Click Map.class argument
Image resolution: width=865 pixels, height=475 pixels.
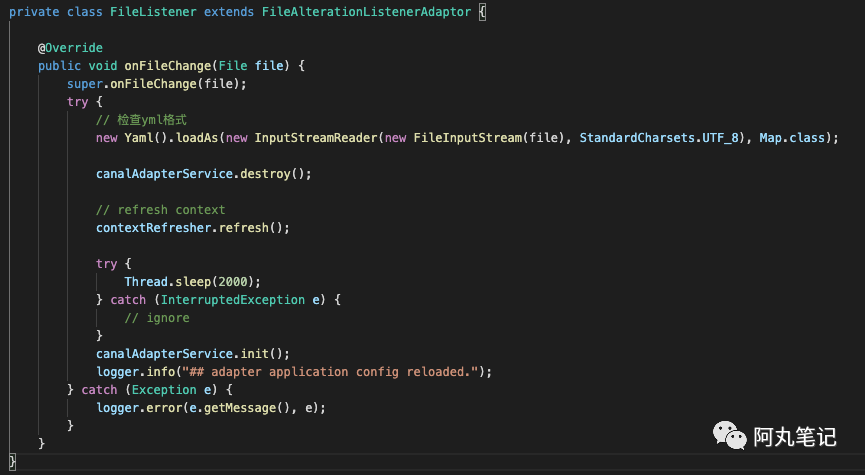click(792, 138)
